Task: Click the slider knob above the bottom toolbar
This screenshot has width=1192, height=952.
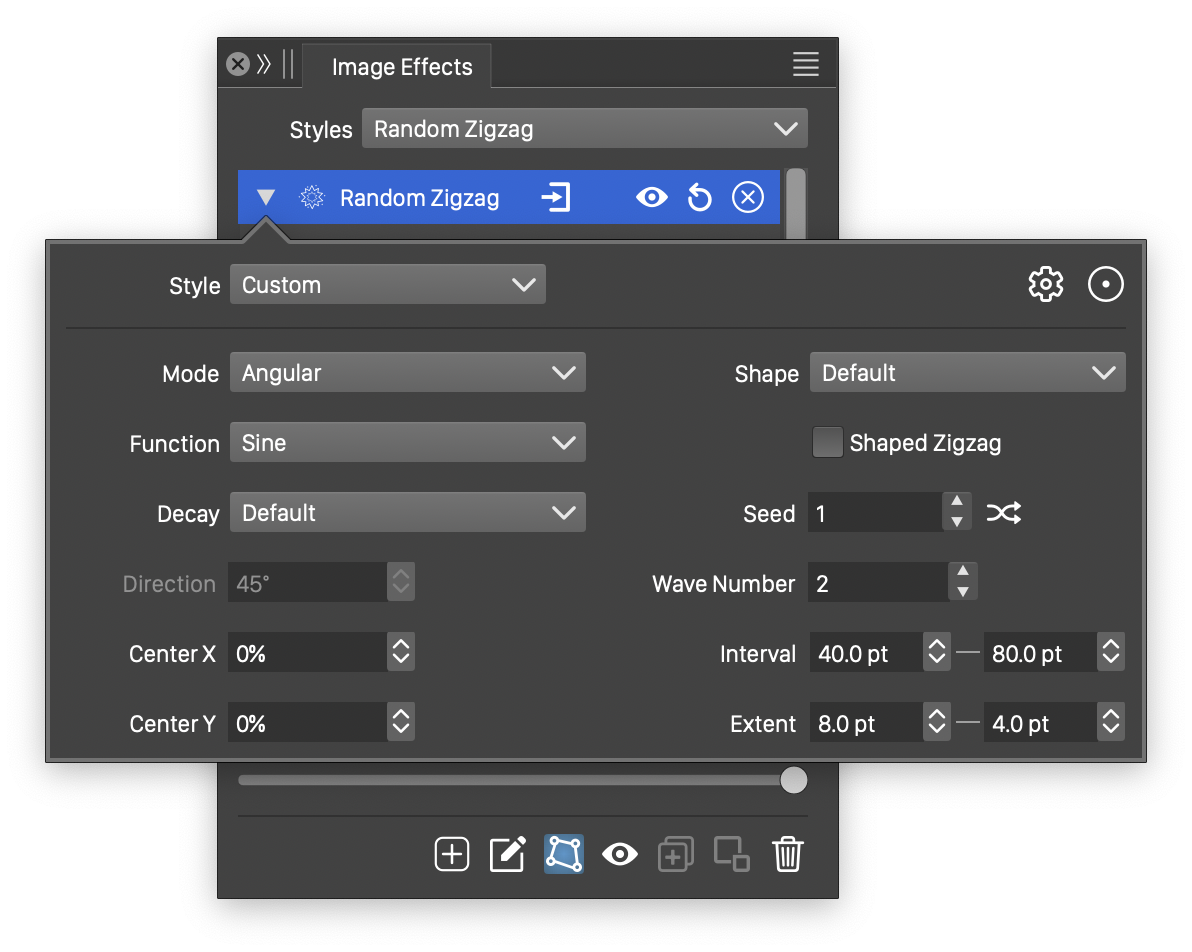Action: (x=793, y=780)
